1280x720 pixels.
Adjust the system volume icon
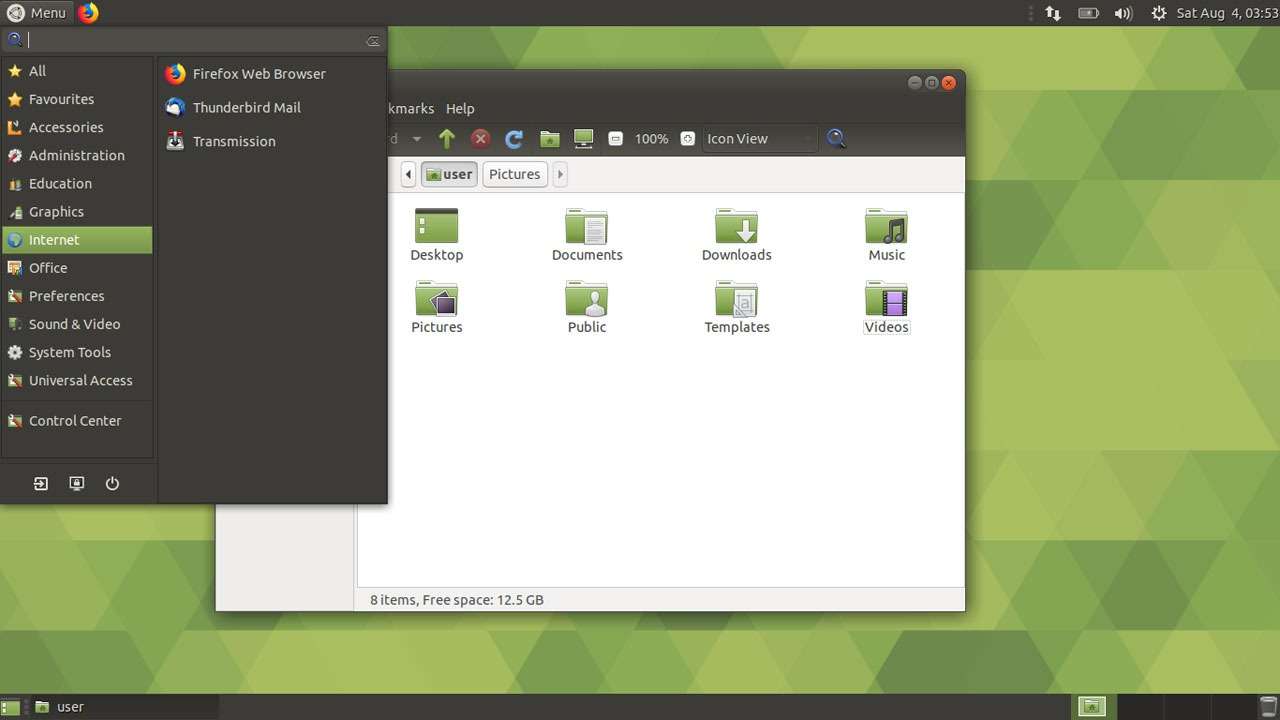[x=1122, y=13]
